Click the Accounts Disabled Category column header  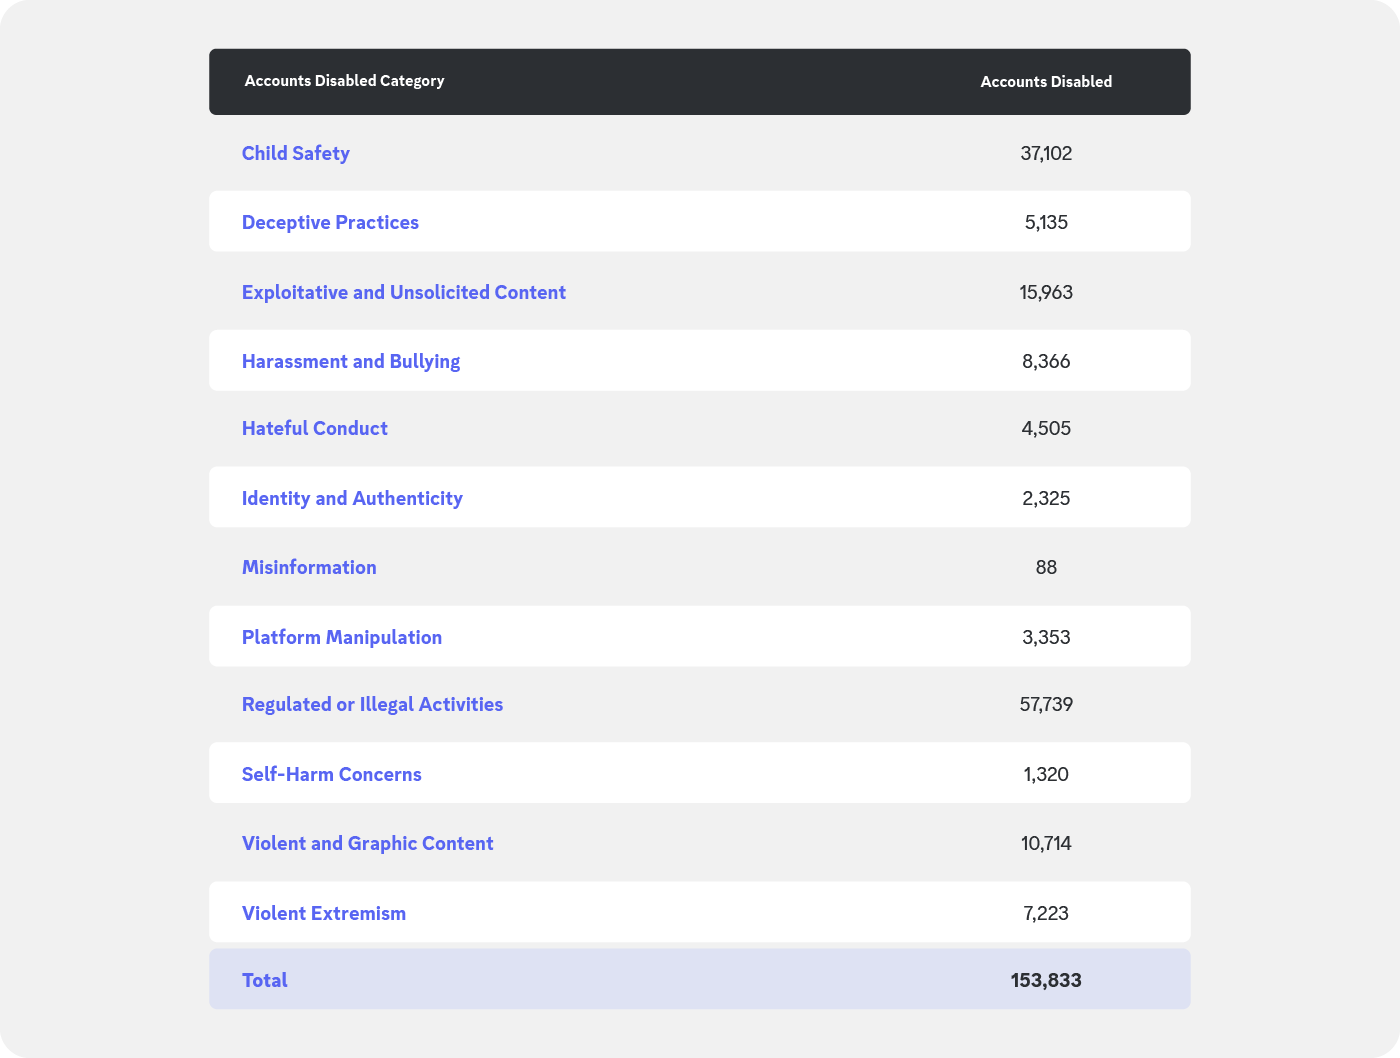[x=344, y=81]
